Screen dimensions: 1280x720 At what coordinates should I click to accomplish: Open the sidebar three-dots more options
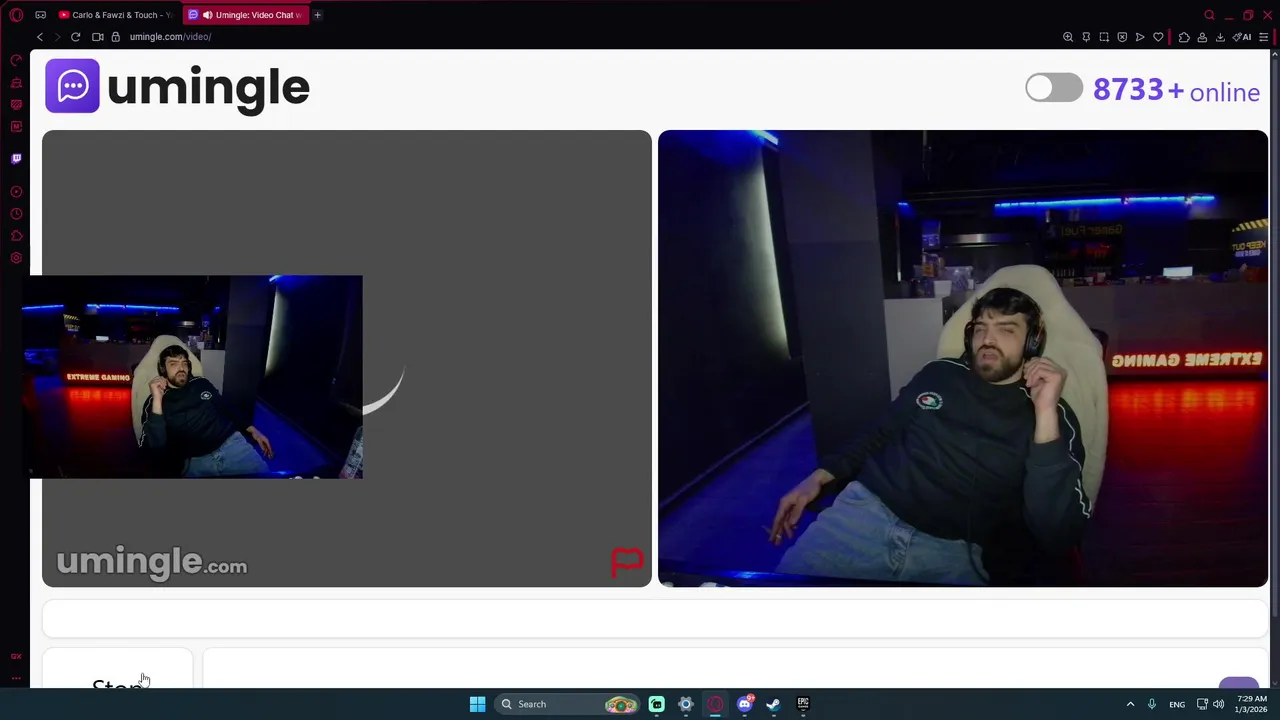tap(16, 679)
